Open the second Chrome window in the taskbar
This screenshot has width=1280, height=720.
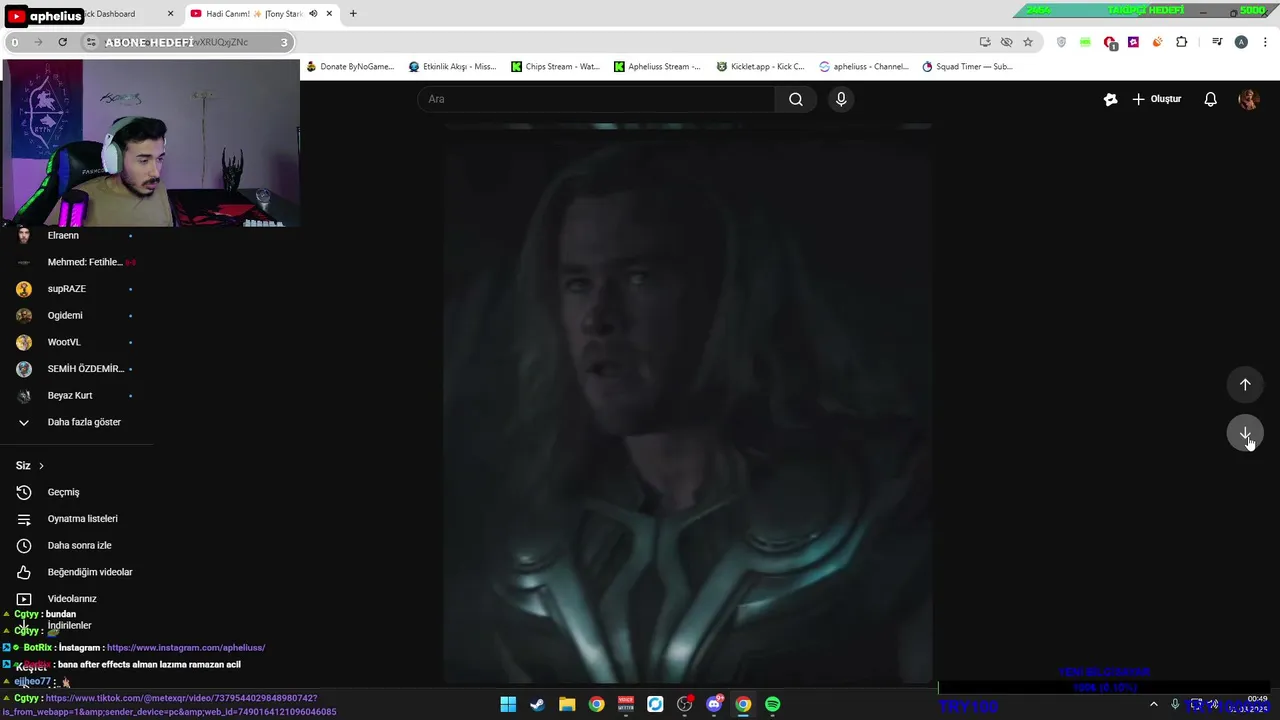click(743, 704)
